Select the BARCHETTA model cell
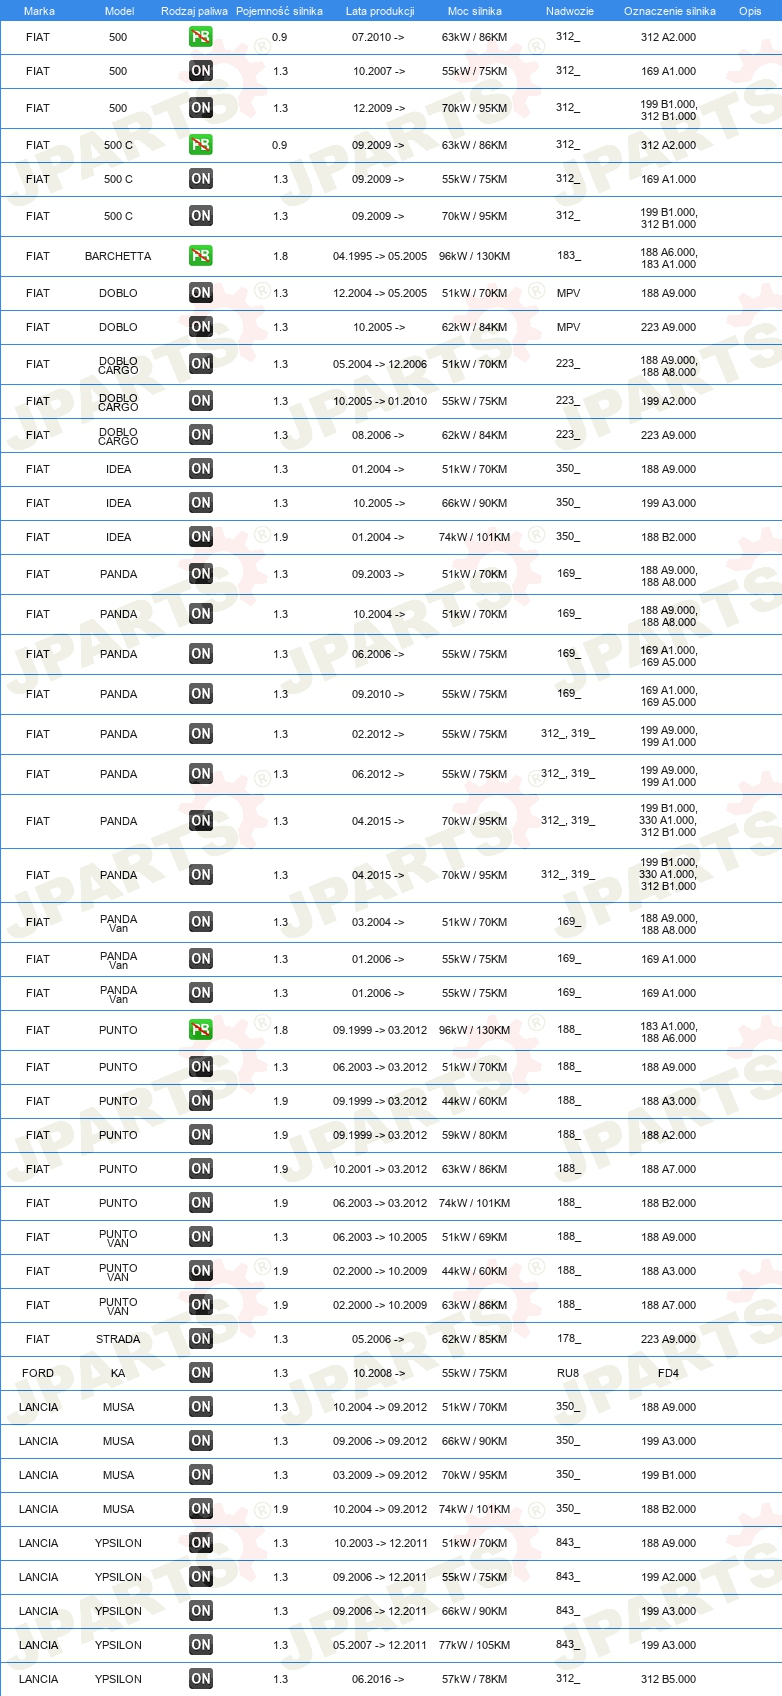Image resolution: width=782 pixels, height=1696 pixels. point(118,256)
